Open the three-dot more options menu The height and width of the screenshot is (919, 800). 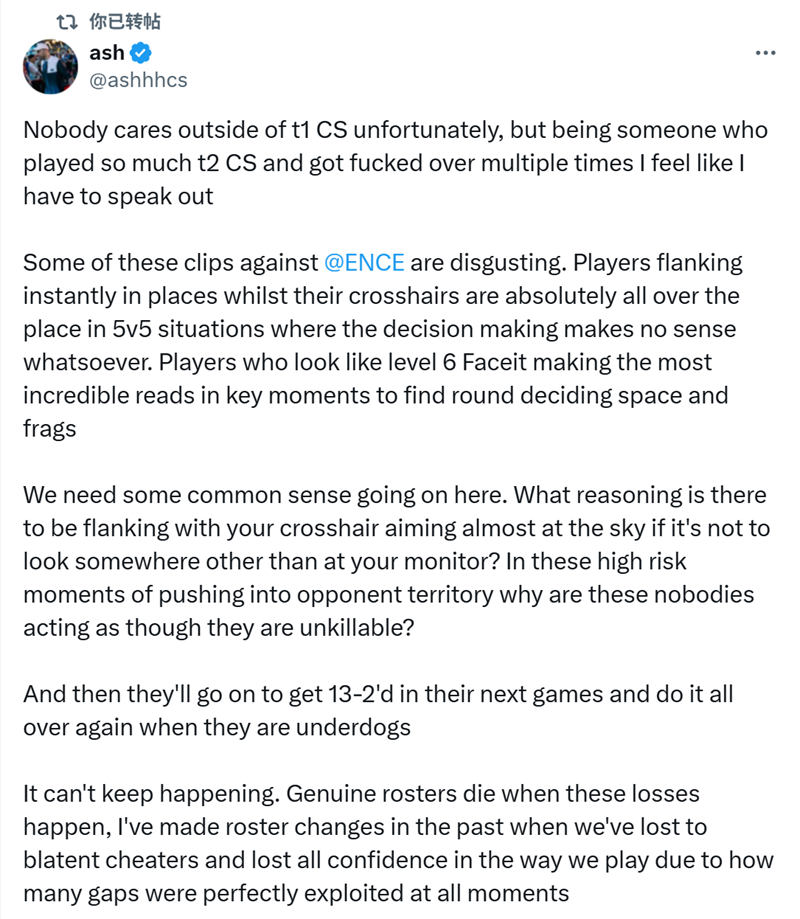[x=765, y=53]
